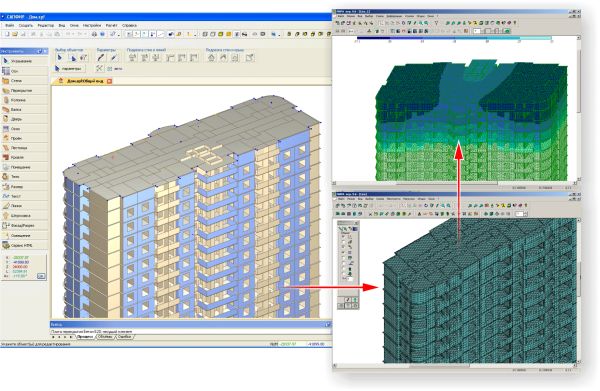The width and height of the screenshot is (600, 391).
Task: Open the Расчёт menu
Action: (111, 25)
